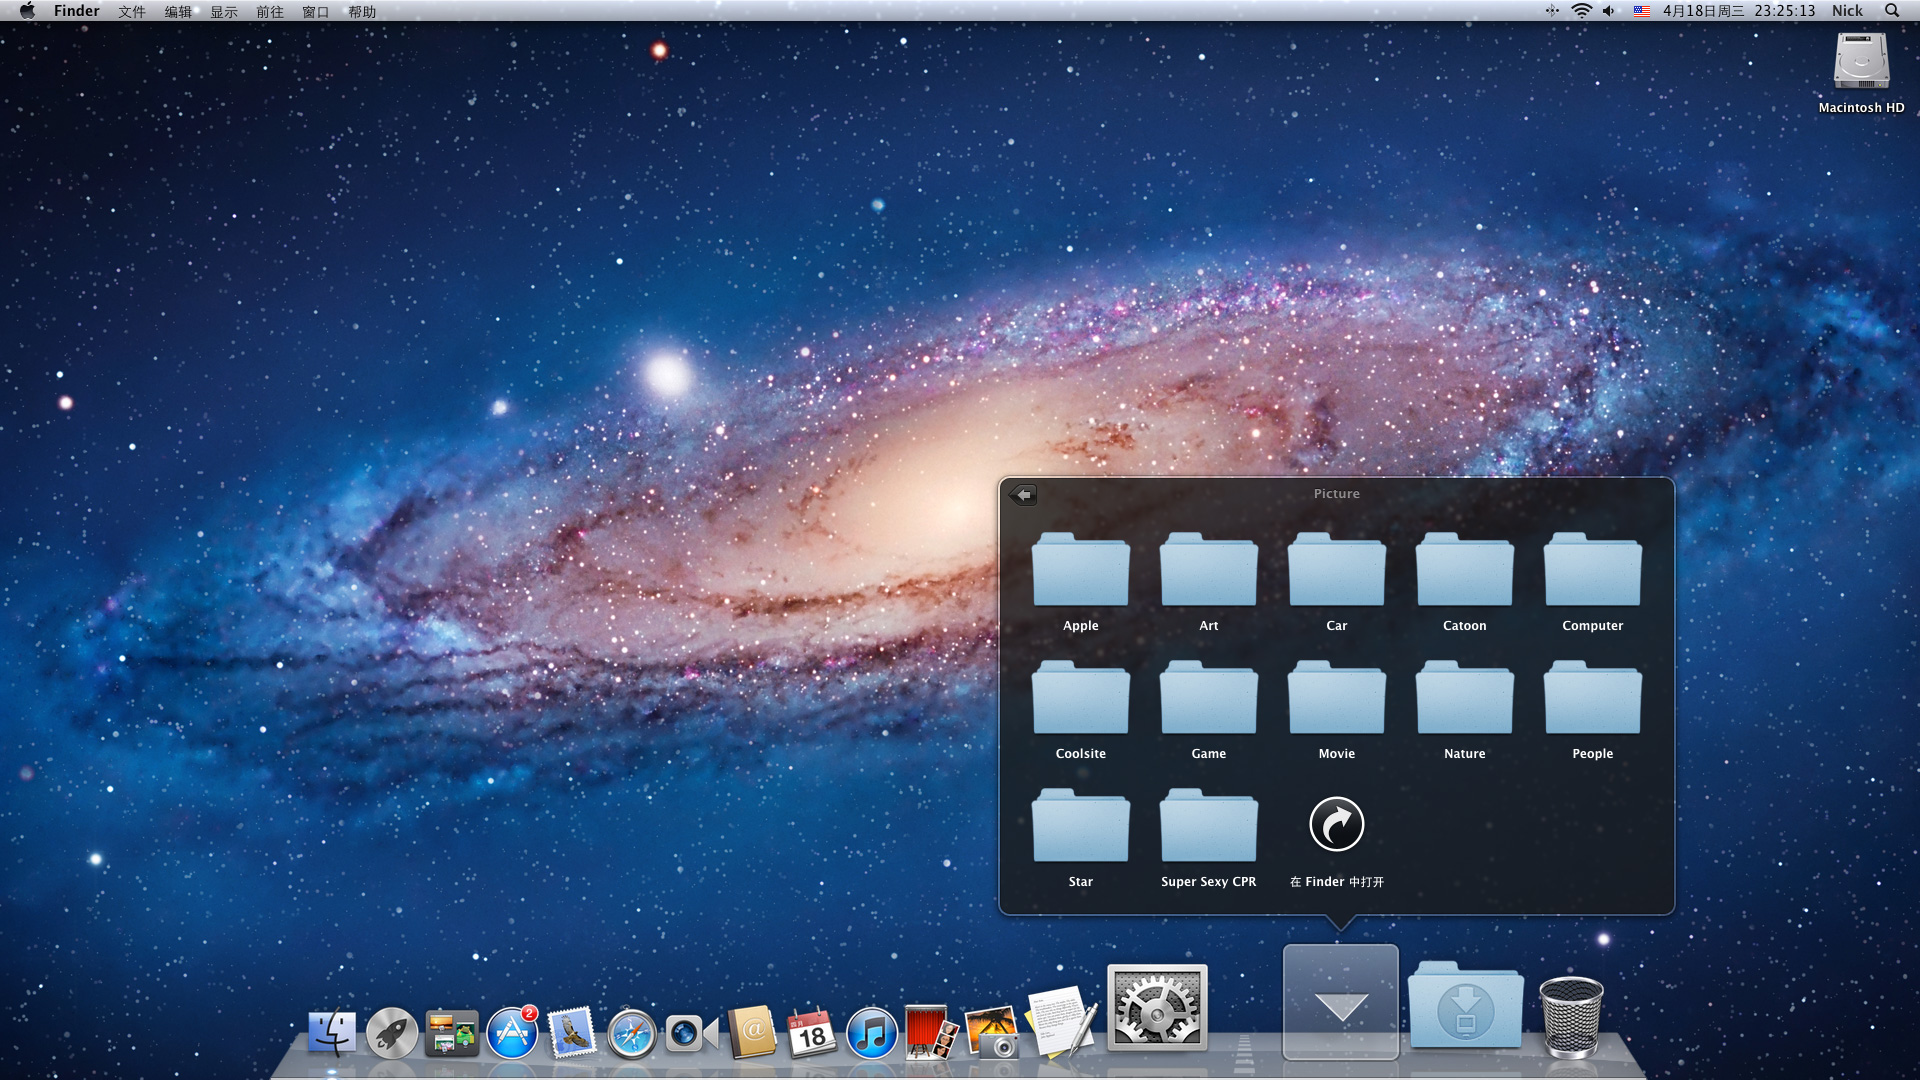Open the Nature folder

(x=1464, y=698)
